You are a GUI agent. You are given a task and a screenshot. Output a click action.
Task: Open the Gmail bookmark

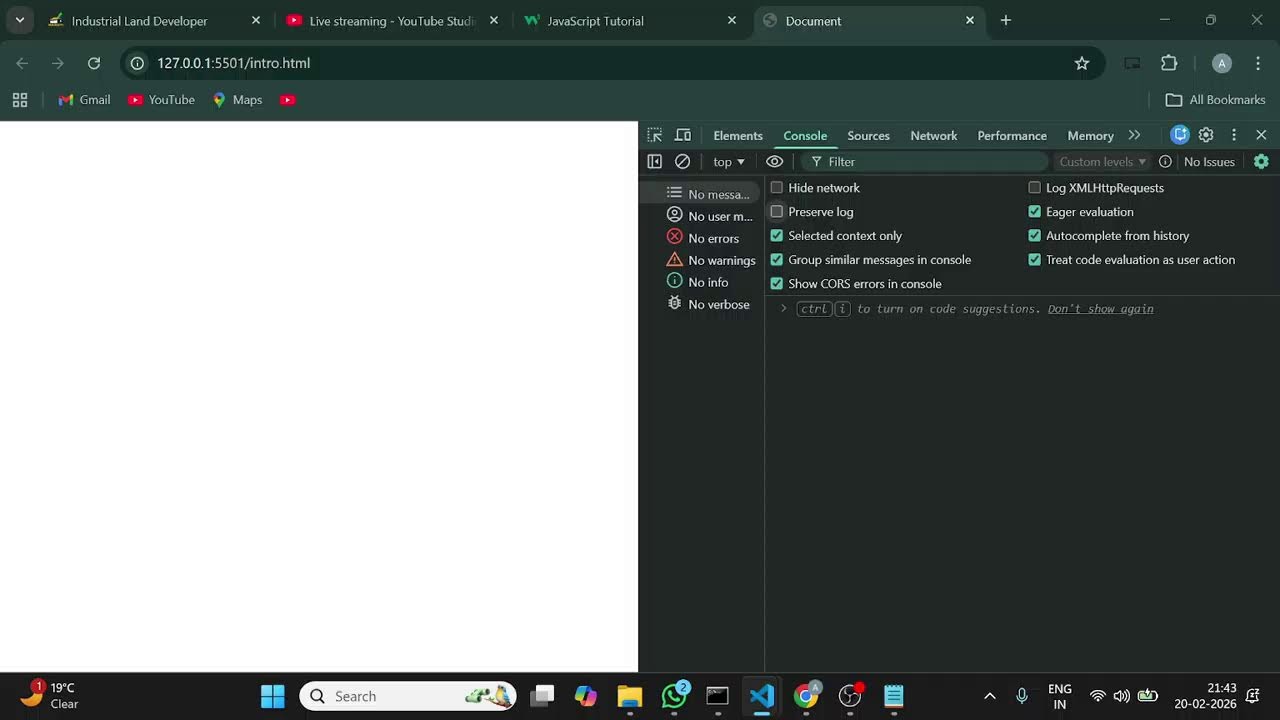[x=84, y=100]
